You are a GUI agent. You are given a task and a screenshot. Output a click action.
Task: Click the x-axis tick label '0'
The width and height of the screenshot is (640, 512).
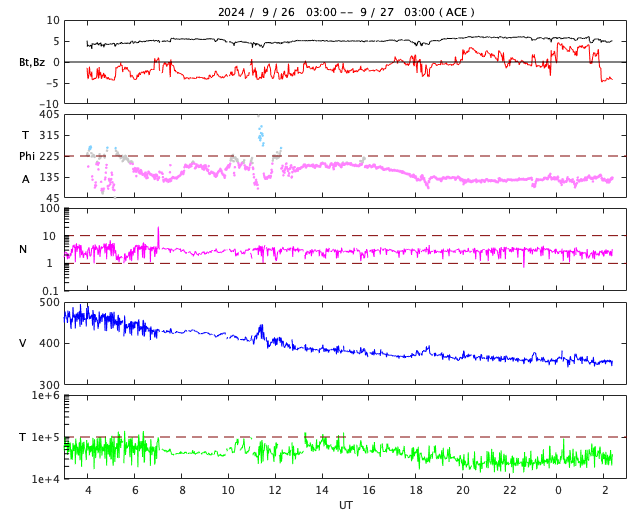click(x=558, y=490)
